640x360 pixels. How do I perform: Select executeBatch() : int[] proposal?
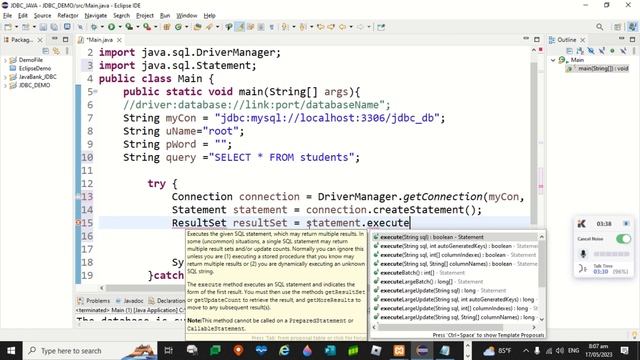click(455, 273)
